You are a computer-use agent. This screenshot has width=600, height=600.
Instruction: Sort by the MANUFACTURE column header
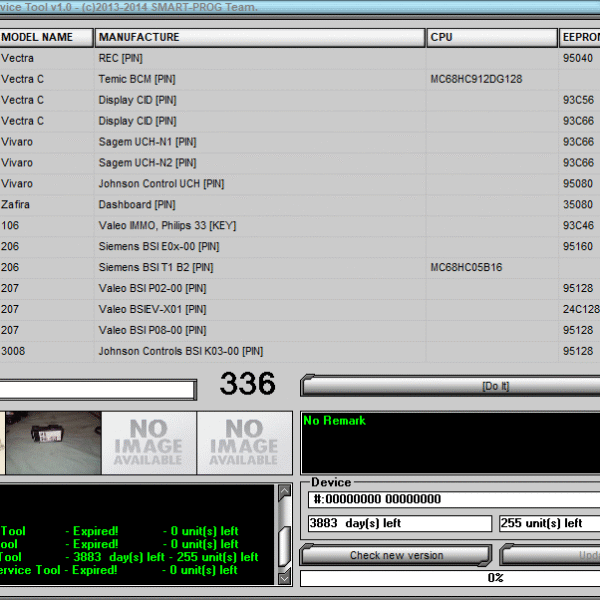[260, 37]
